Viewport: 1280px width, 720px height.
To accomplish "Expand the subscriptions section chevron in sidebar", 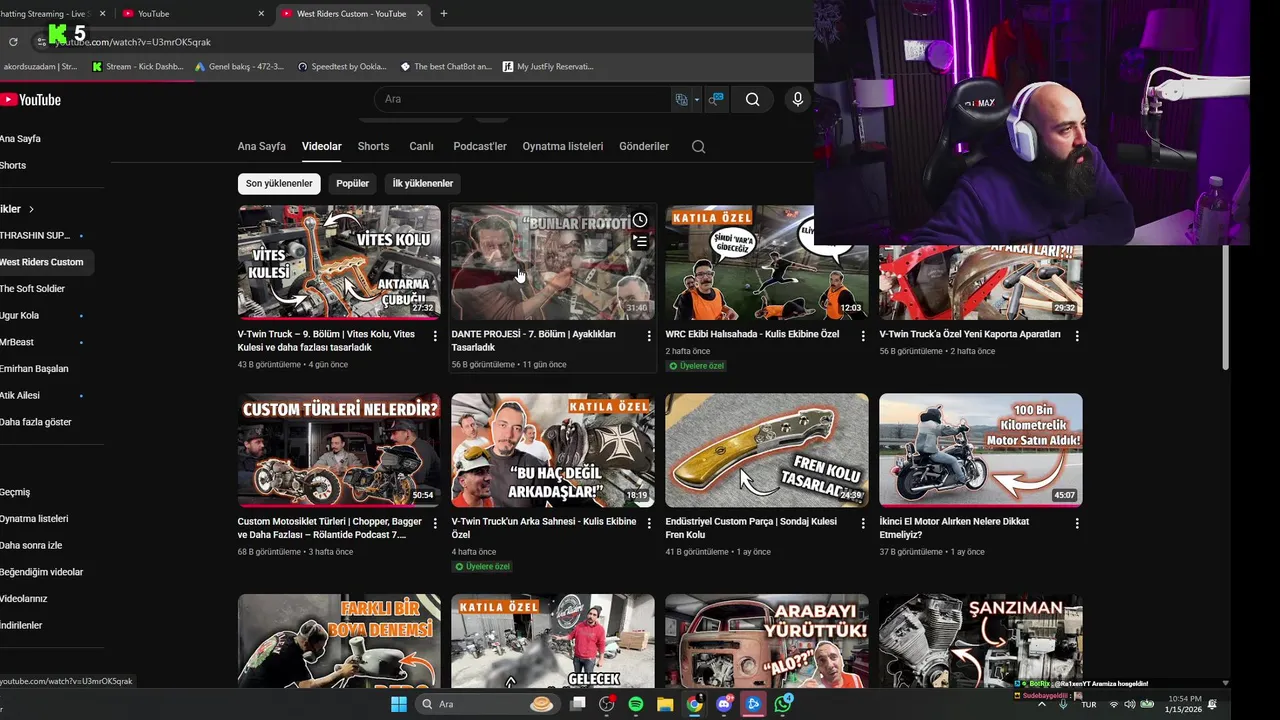I will click(x=31, y=209).
